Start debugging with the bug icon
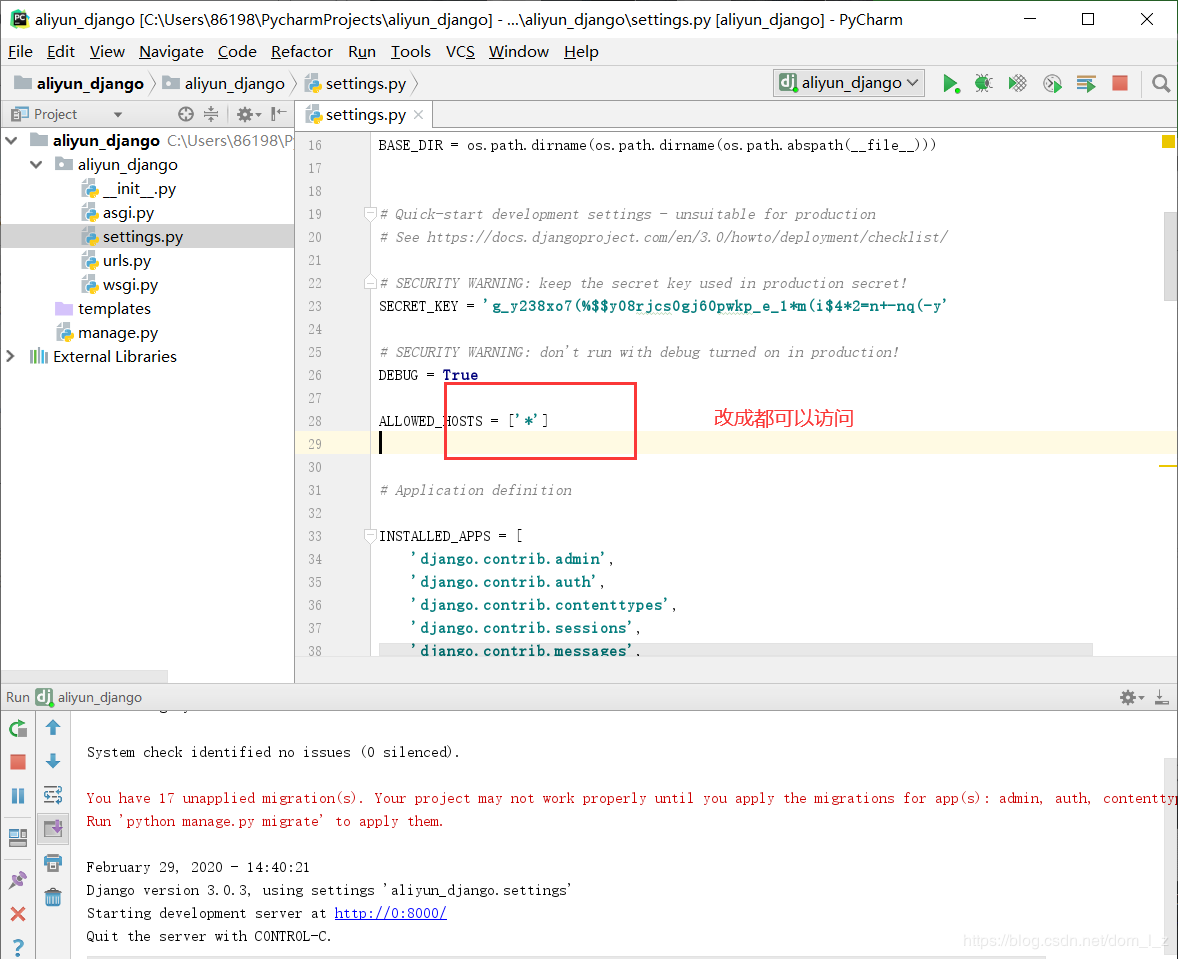Viewport: 1178px width, 959px height. (x=983, y=83)
